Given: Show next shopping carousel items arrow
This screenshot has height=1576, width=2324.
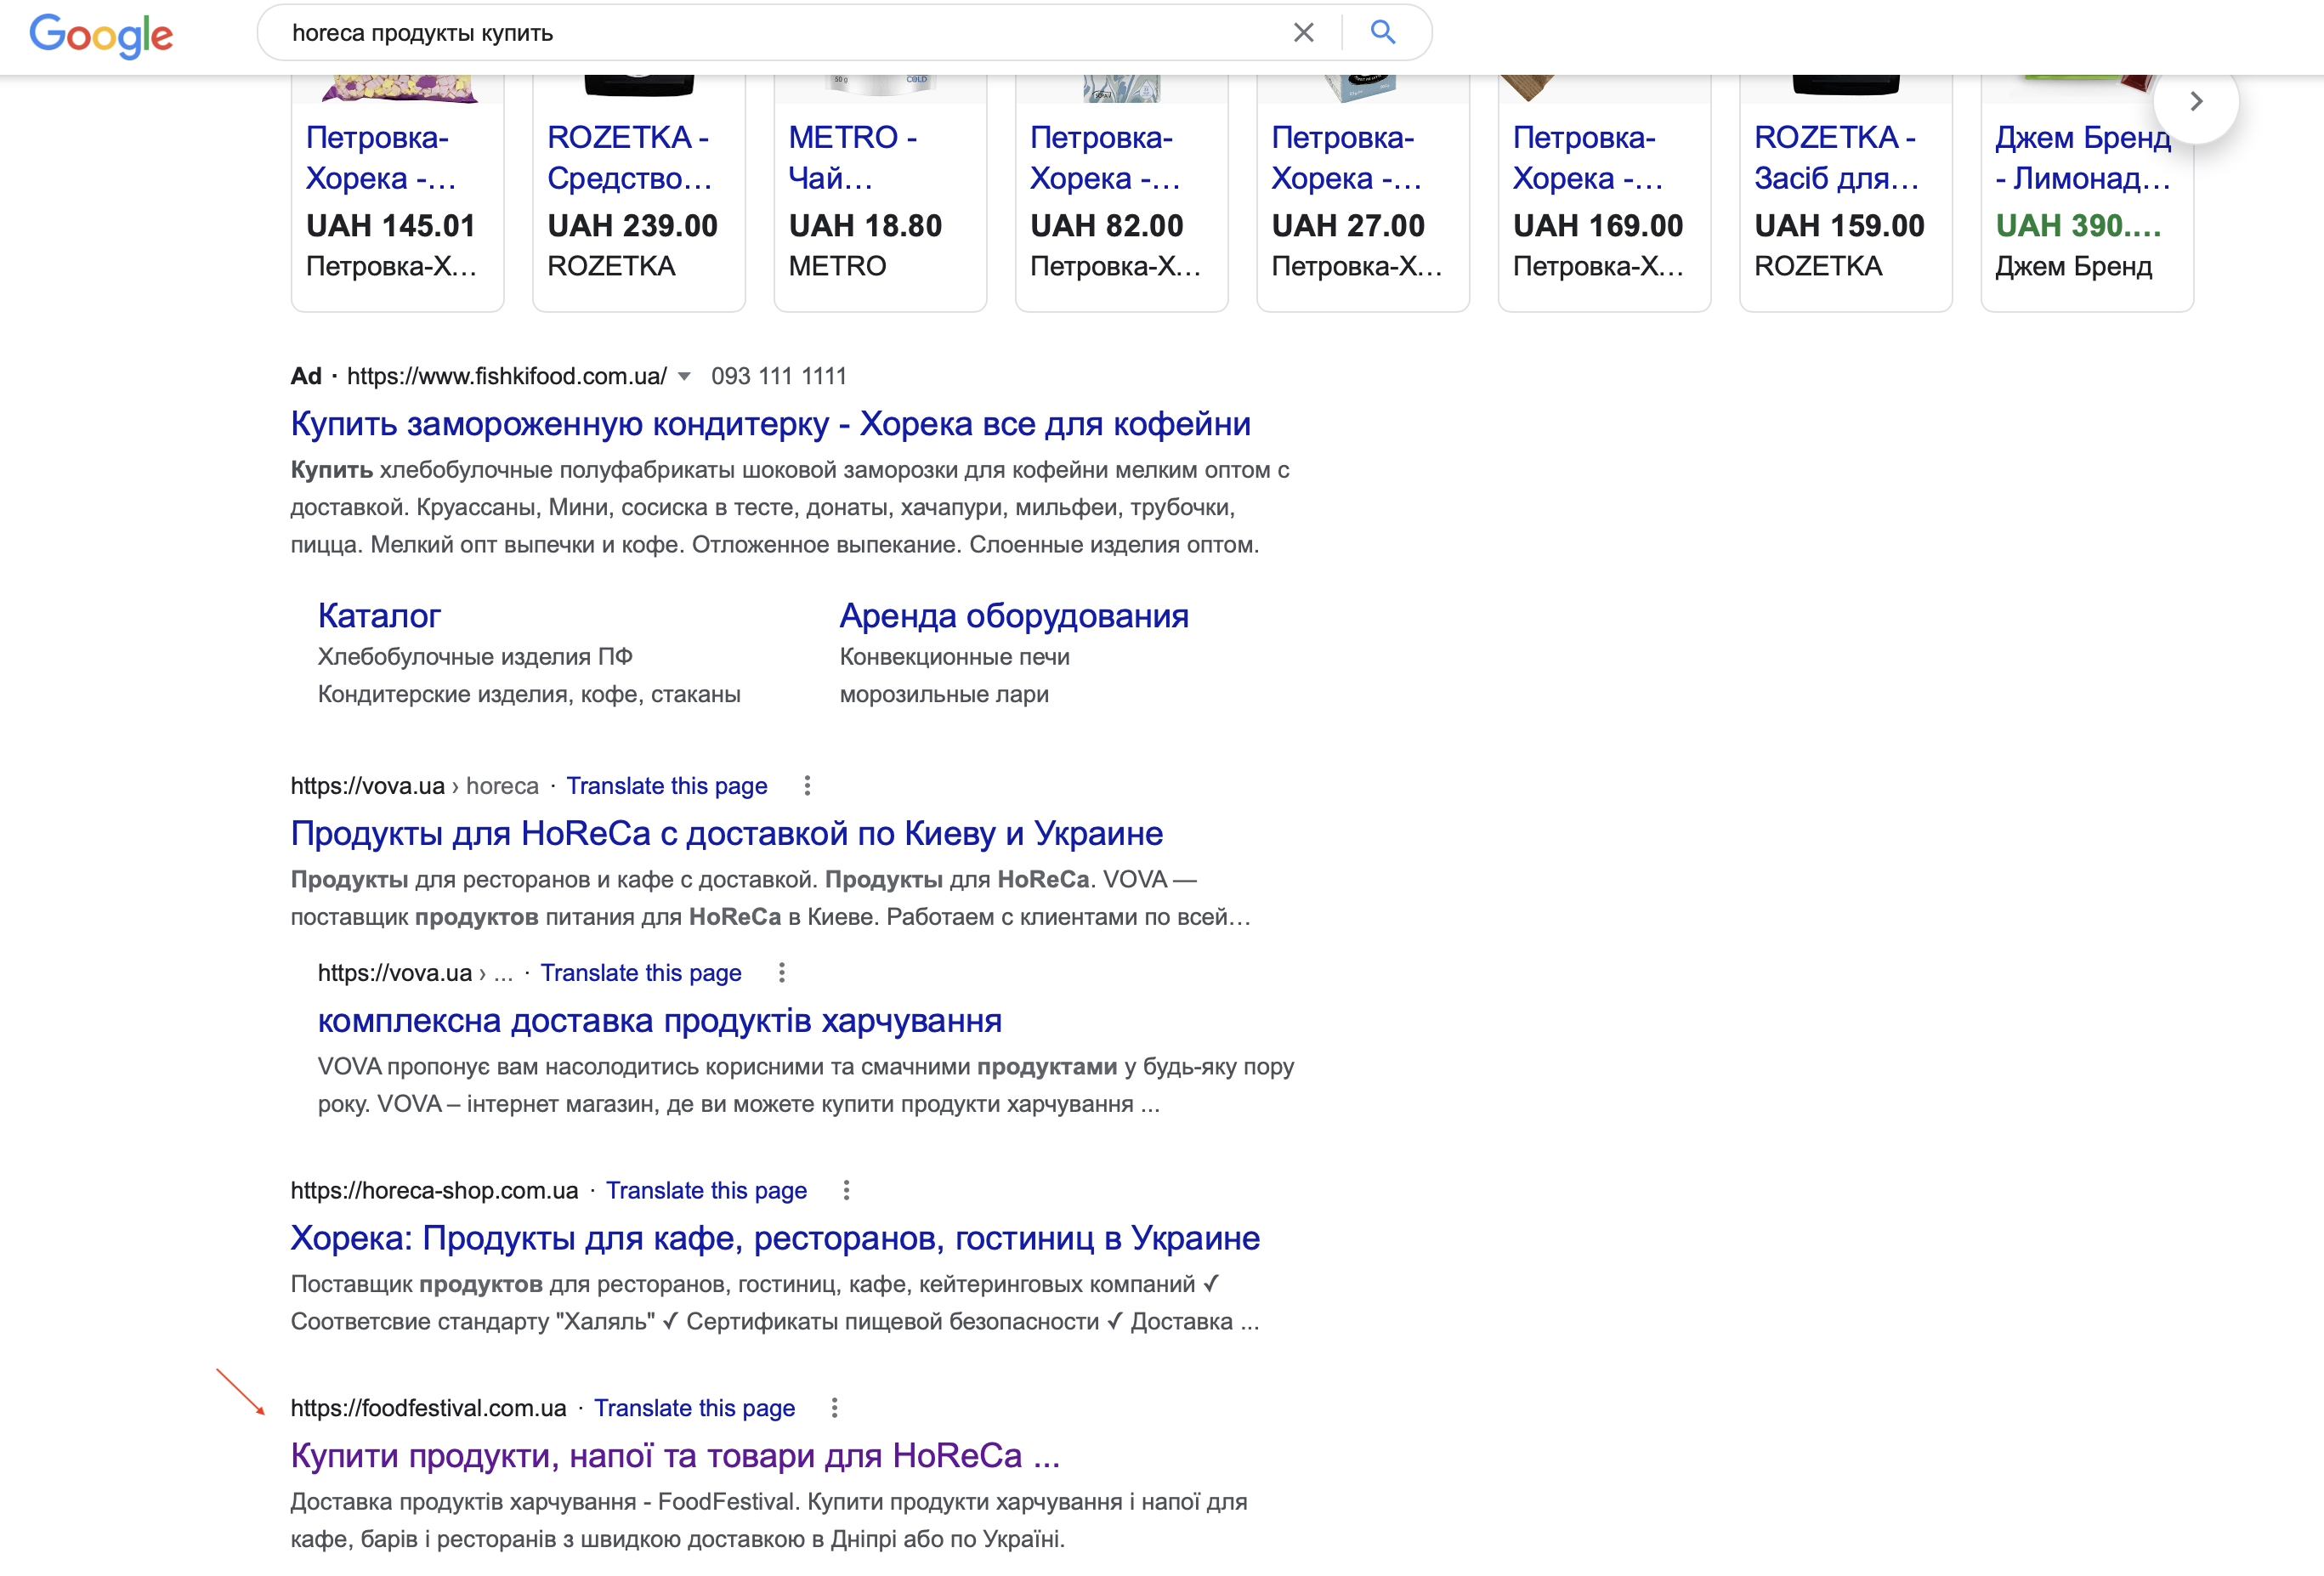Looking at the screenshot, I should pos(2196,101).
